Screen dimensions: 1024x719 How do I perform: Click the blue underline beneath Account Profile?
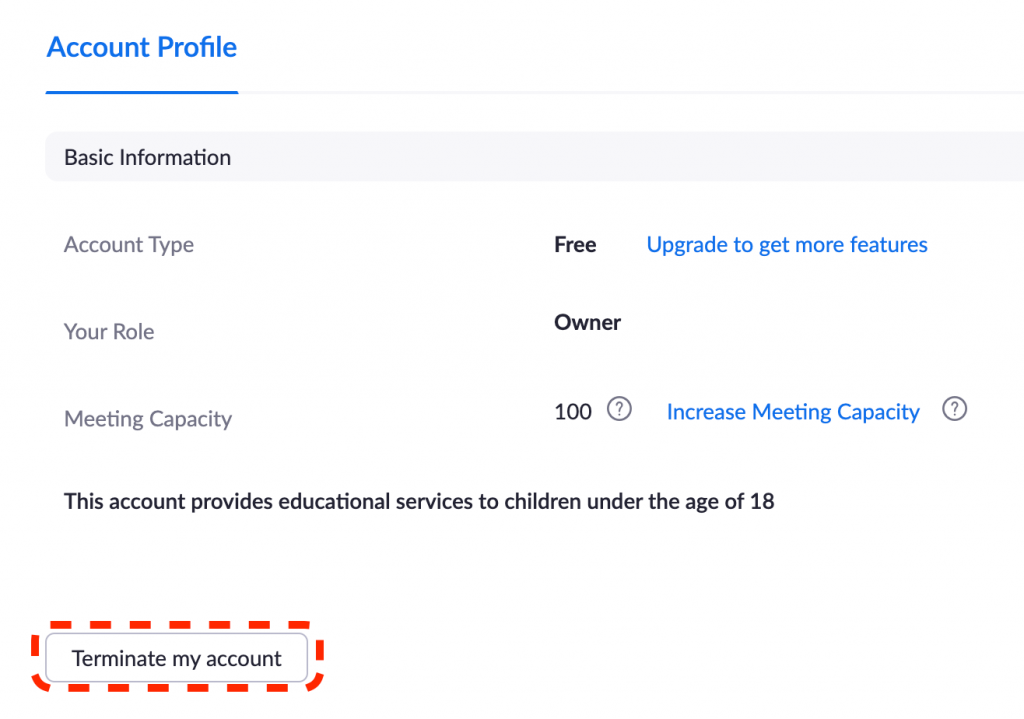(142, 92)
